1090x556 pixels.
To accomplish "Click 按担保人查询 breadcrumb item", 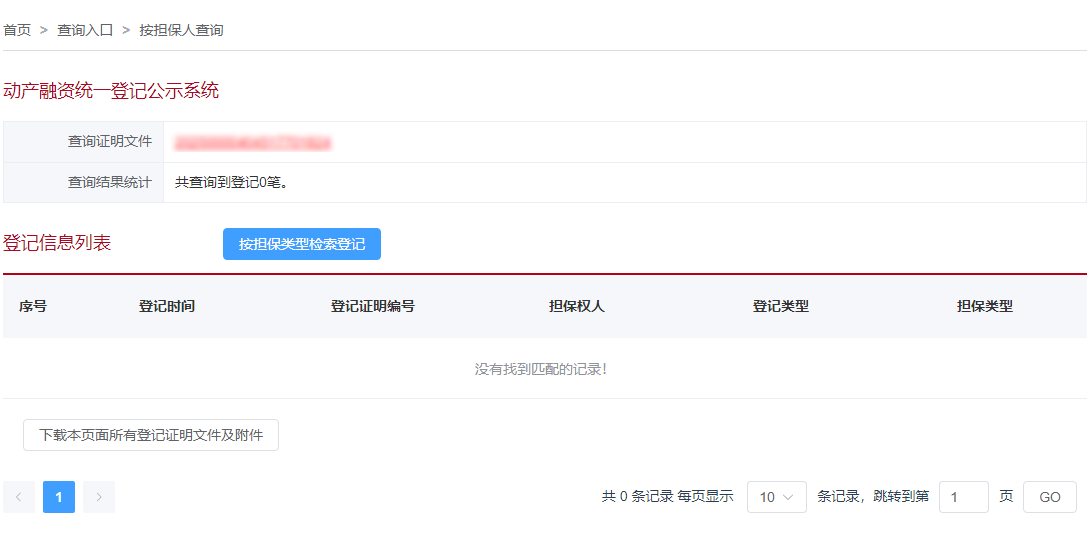I will [x=181, y=30].
